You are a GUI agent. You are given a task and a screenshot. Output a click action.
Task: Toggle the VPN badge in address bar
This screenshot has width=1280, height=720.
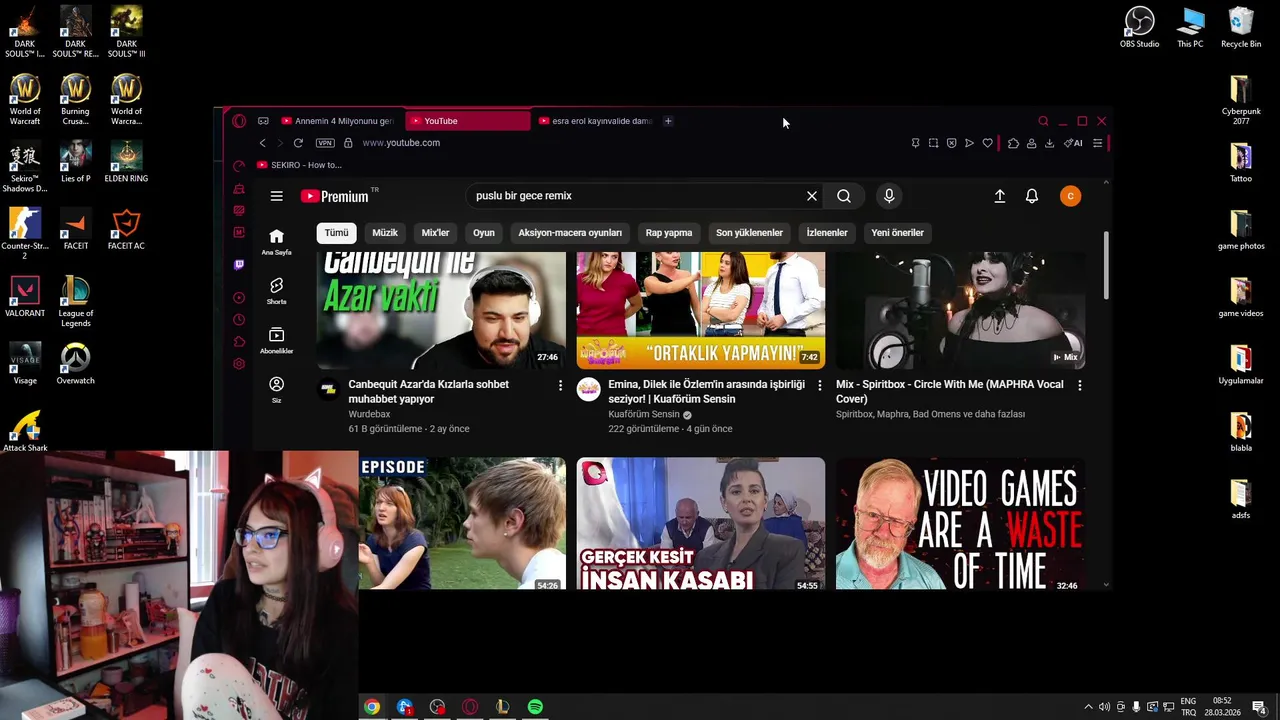[x=325, y=143]
